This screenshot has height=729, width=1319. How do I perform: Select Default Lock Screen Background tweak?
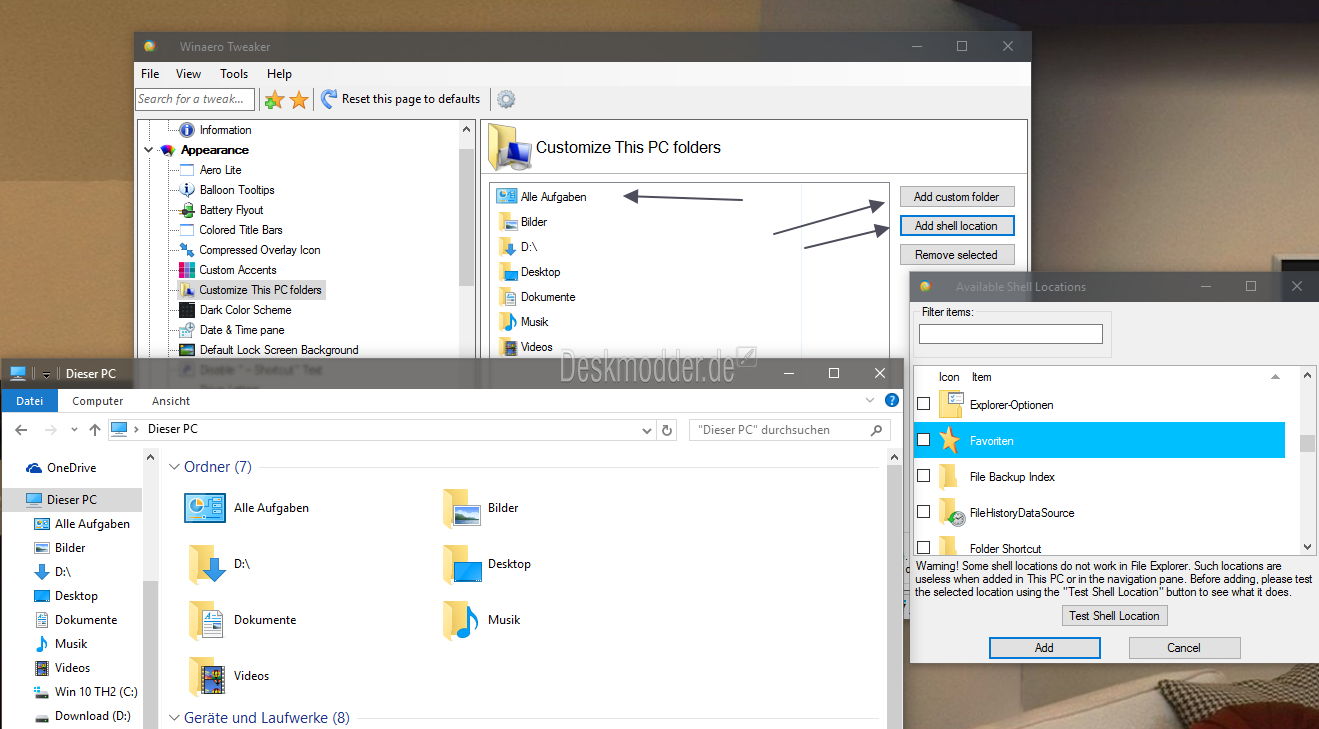point(279,350)
